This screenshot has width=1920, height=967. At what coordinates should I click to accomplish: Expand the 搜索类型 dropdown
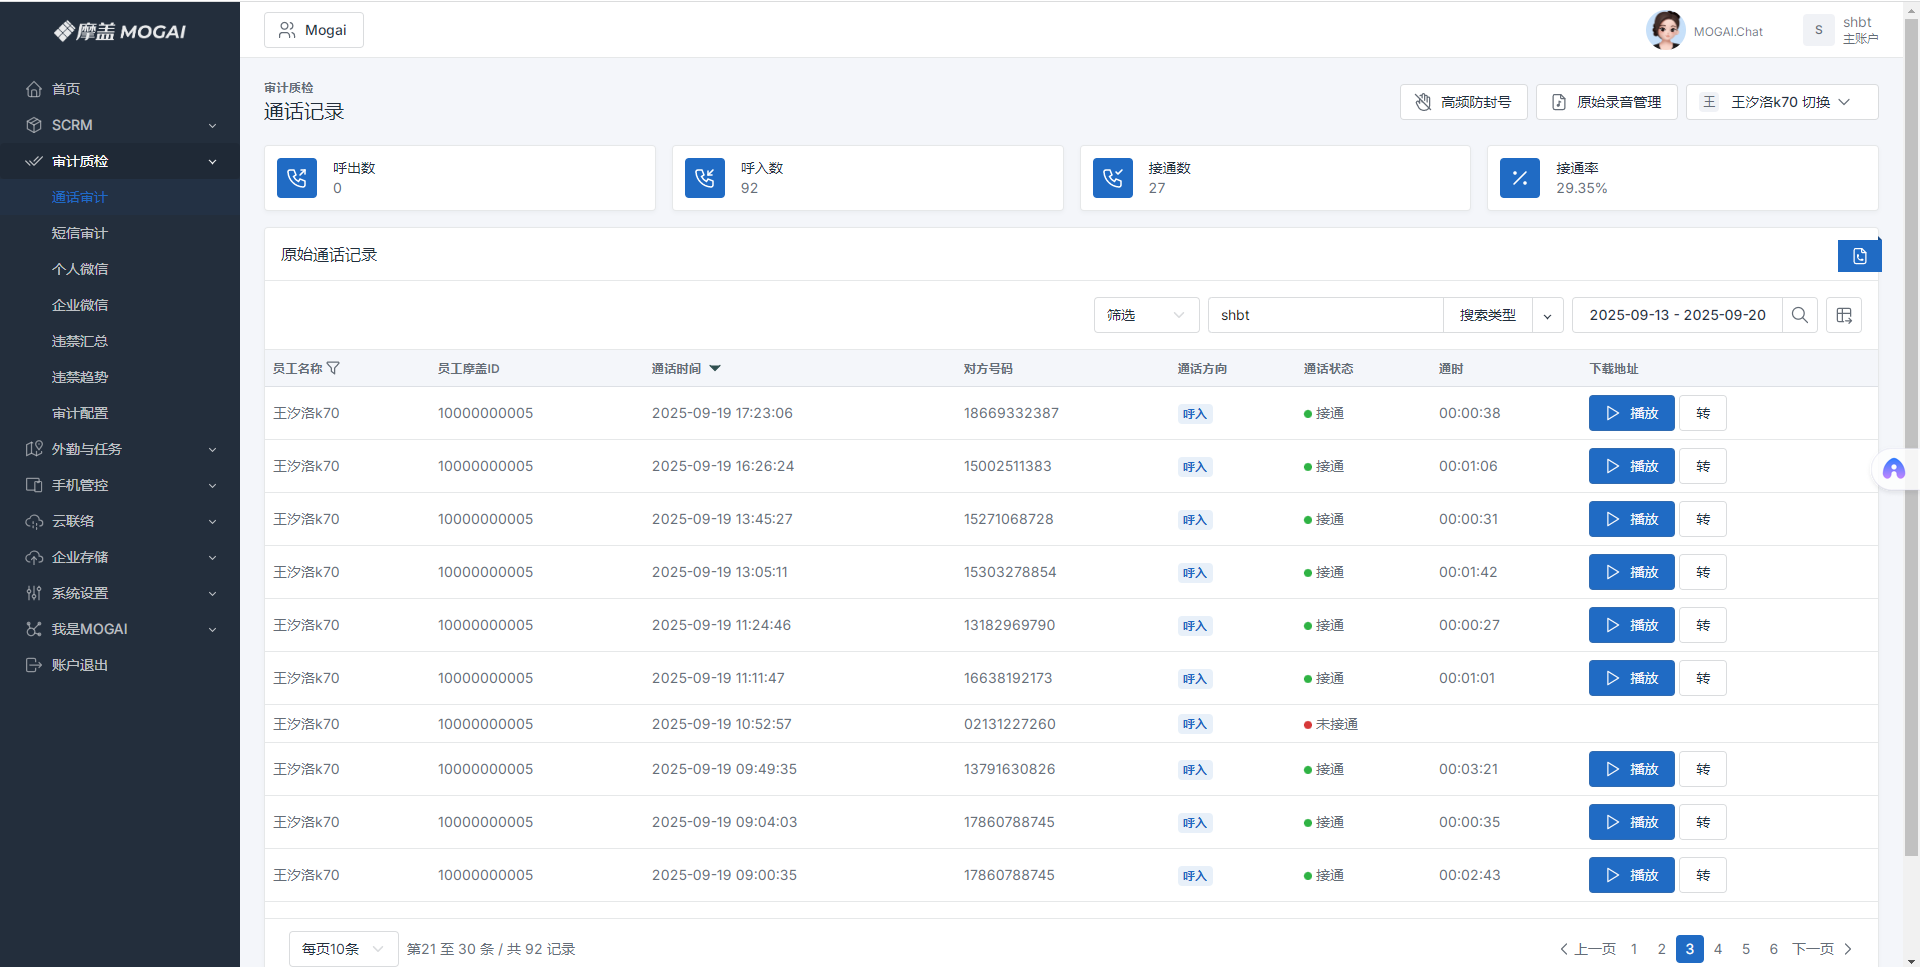1547,315
